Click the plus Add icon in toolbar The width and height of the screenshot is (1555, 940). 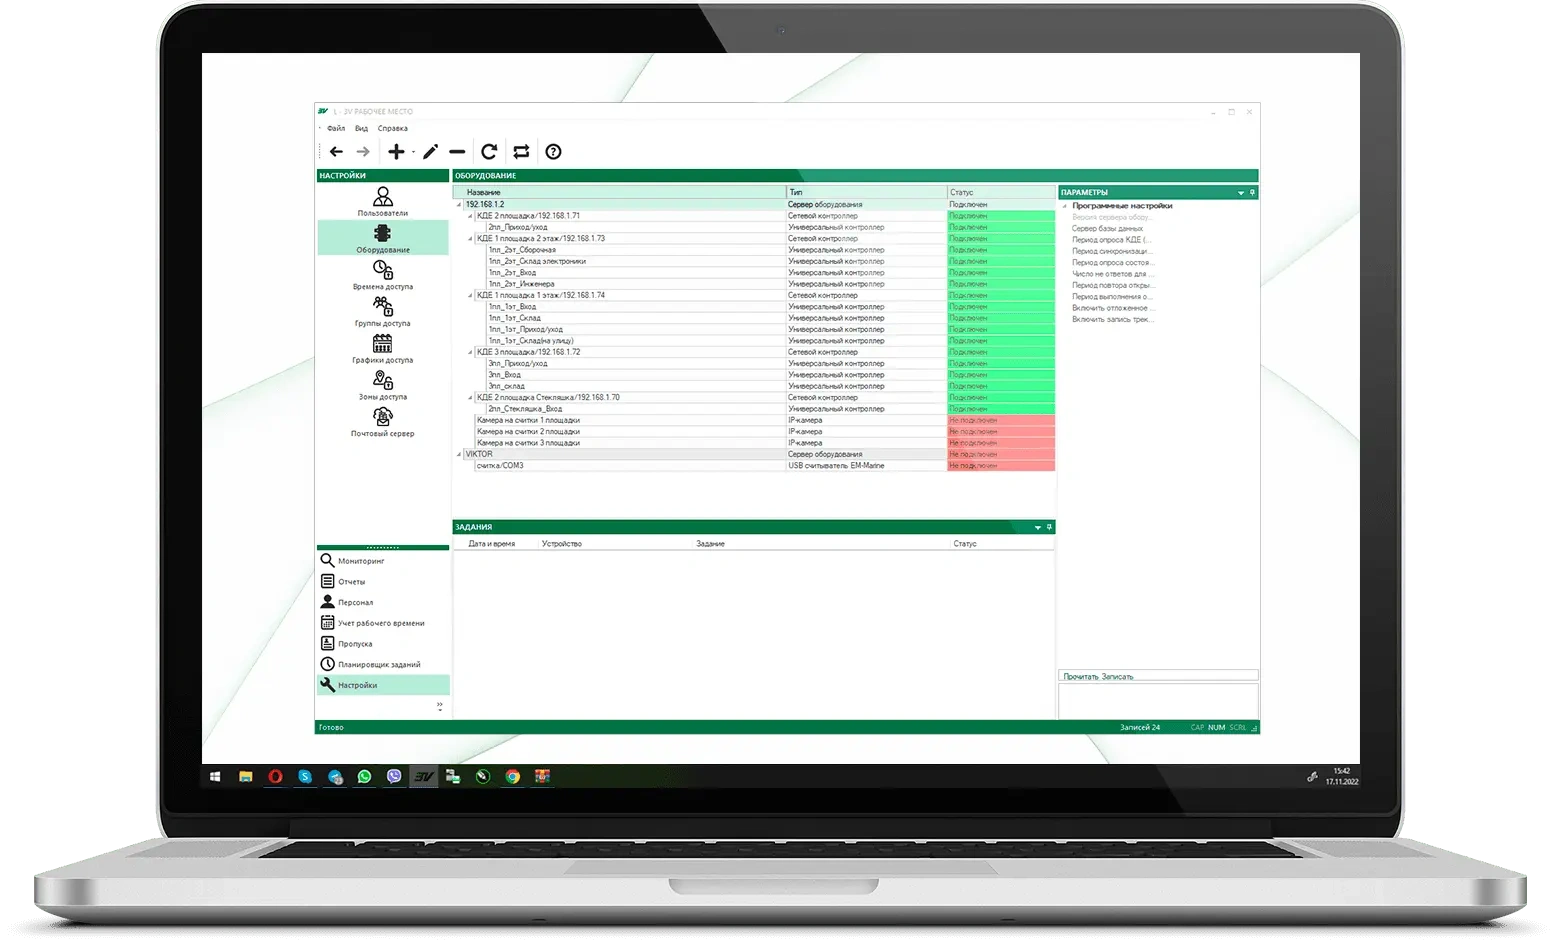pyautogui.click(x=396, y=152)
